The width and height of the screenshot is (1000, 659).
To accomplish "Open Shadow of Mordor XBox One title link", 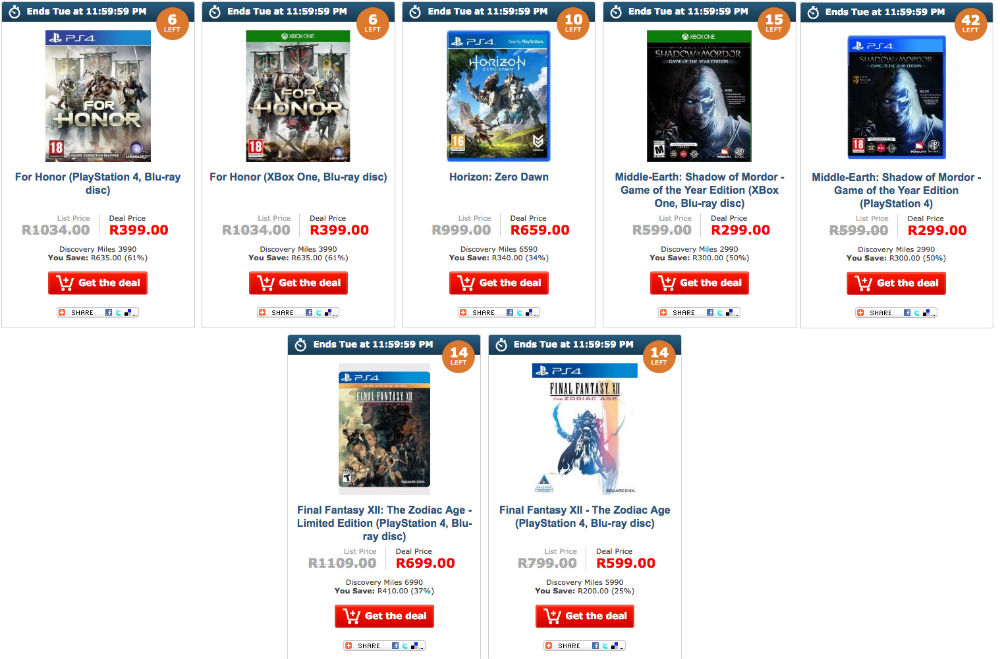I will coord(700,190).
